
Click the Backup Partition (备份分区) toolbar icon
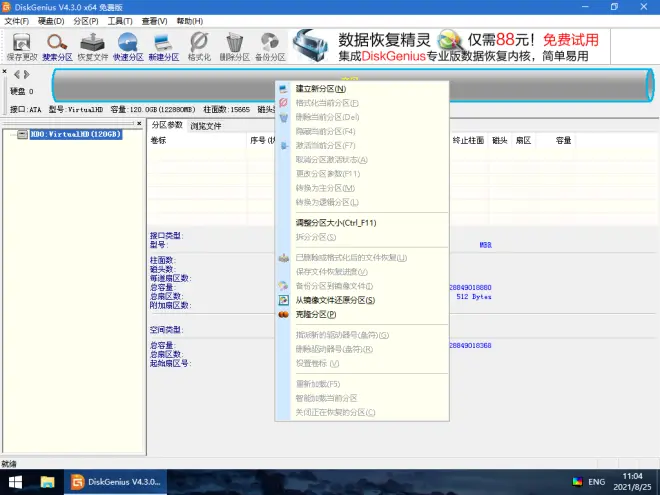point(270,47)
